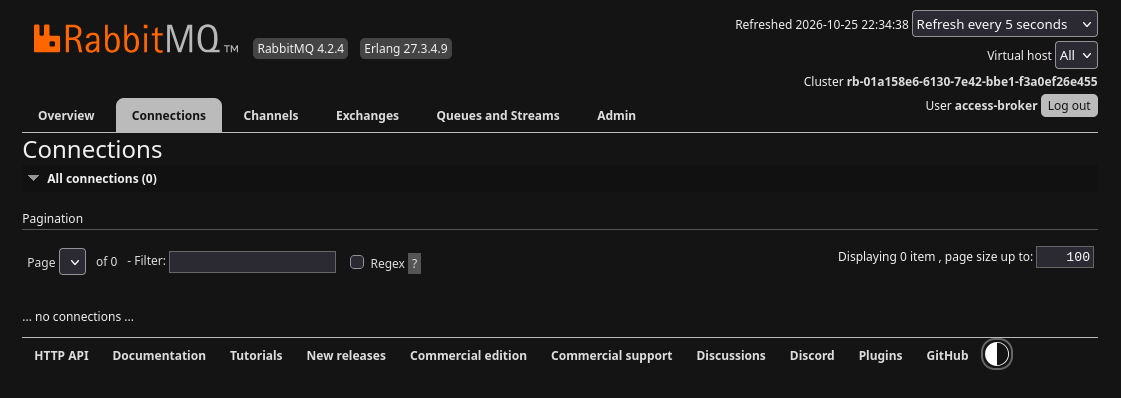Open the refresh interval dropdown

point(1004,24)
